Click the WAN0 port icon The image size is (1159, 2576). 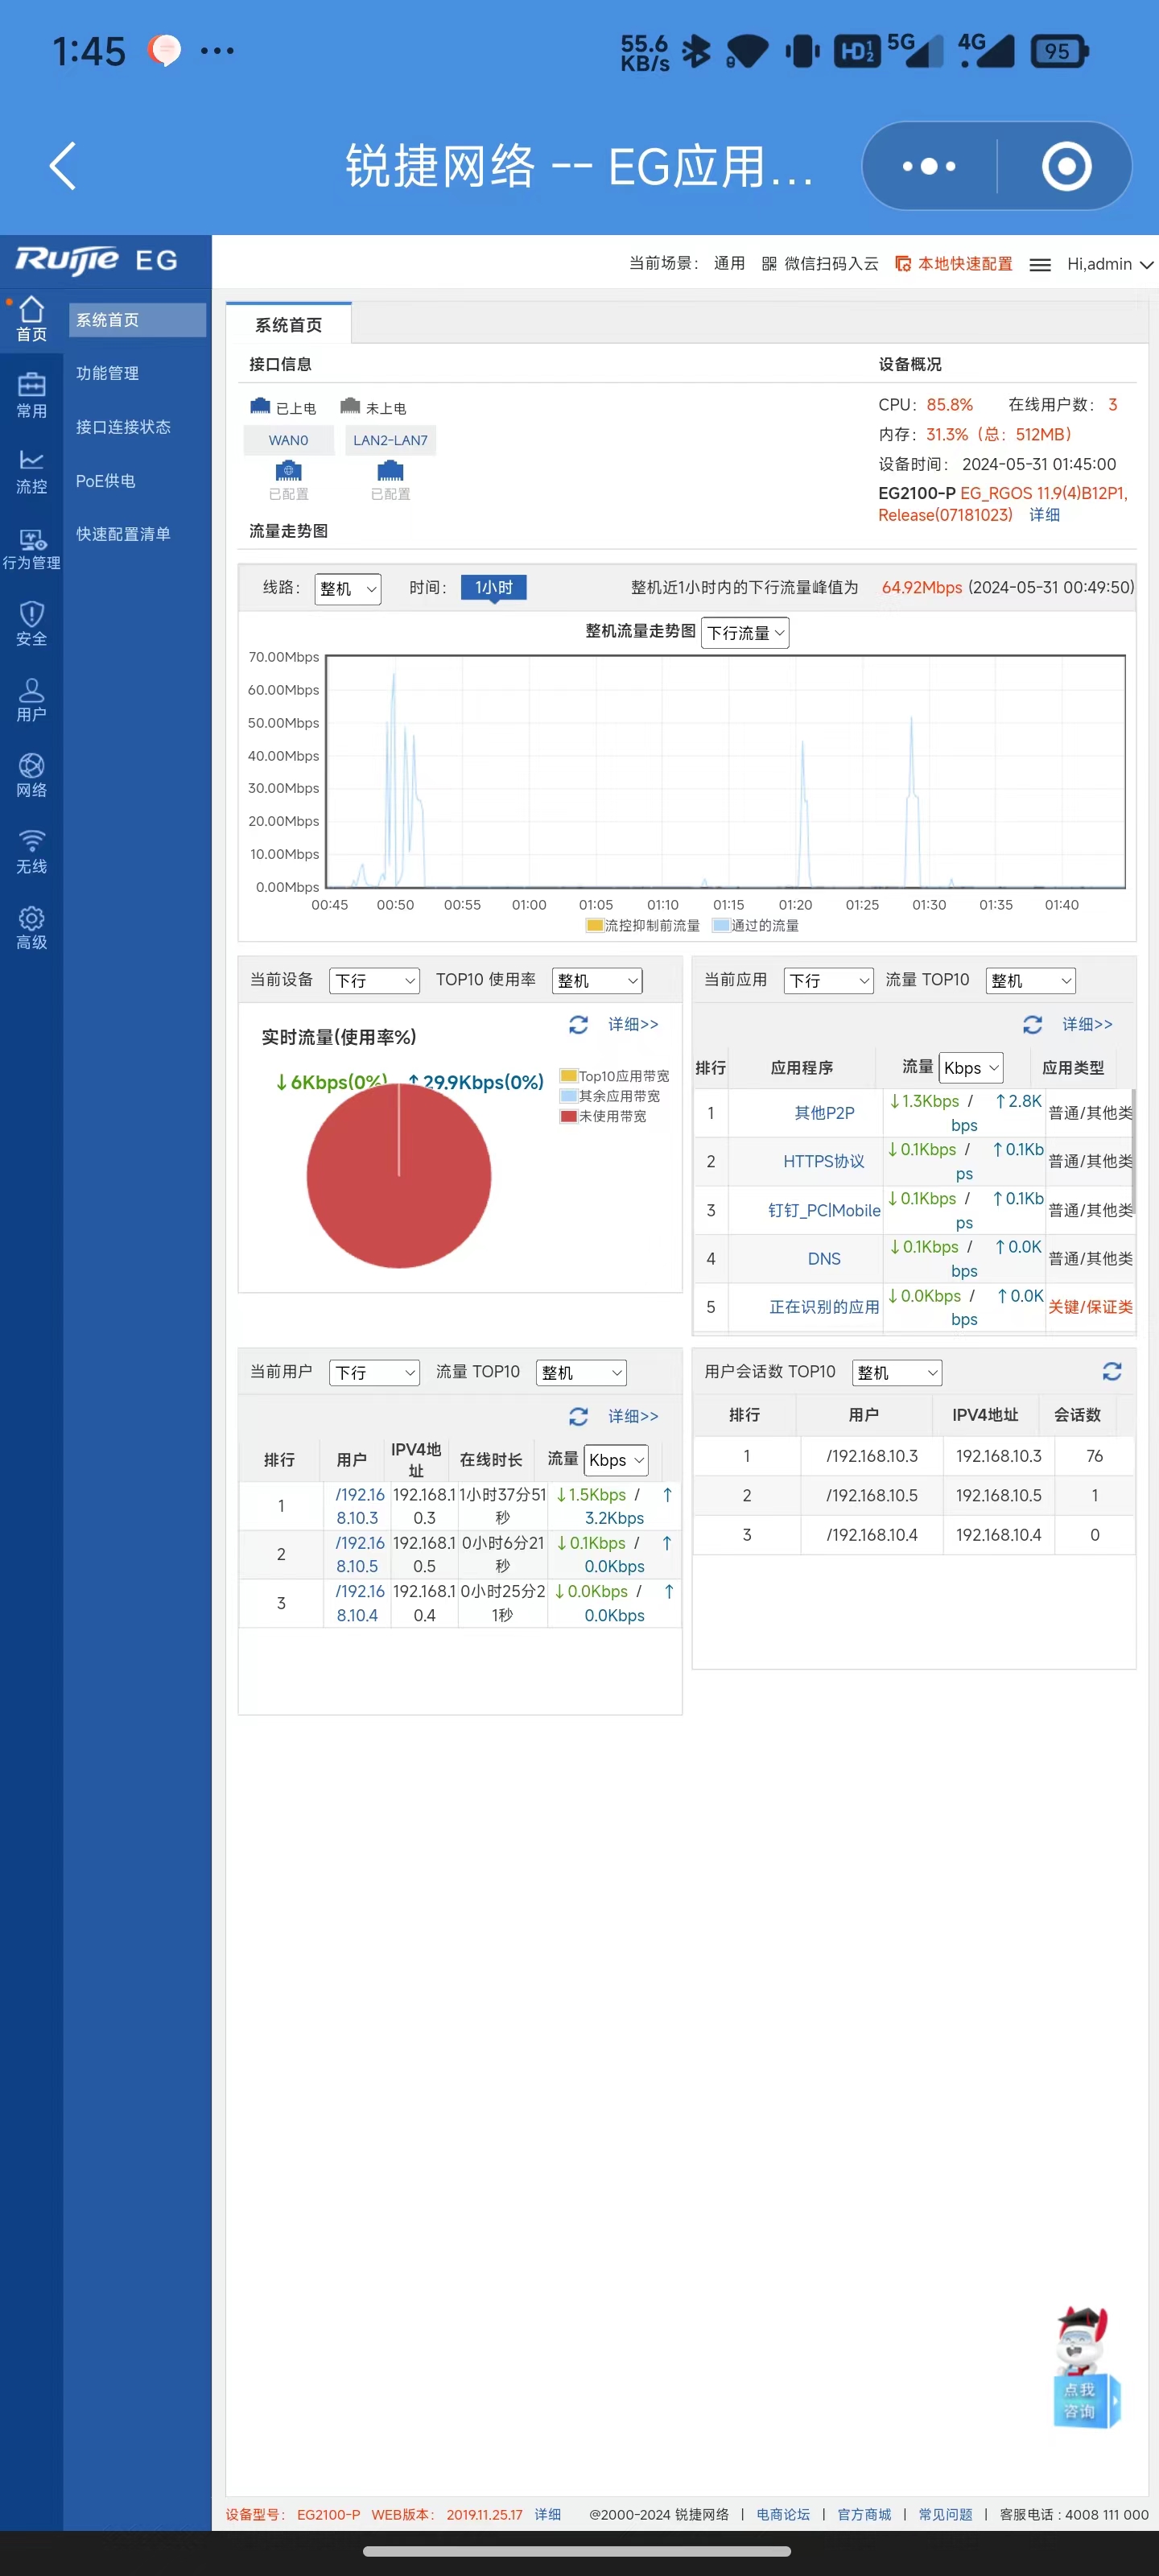(x=288, y=470)
